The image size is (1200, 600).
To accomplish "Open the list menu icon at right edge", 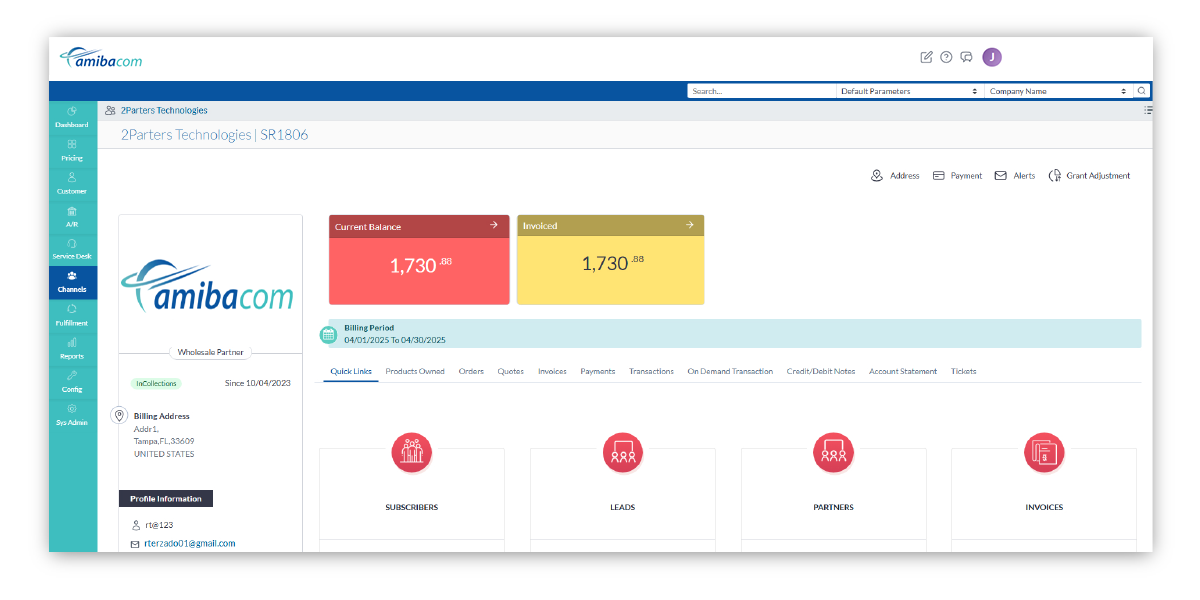I will click(x=1148, y=110).
